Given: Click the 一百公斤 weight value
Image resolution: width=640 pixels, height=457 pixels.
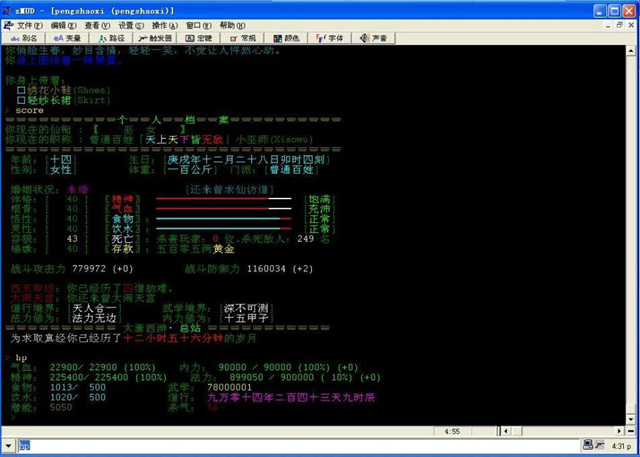Looking at the screenshot, I should [x=190, y=170].
